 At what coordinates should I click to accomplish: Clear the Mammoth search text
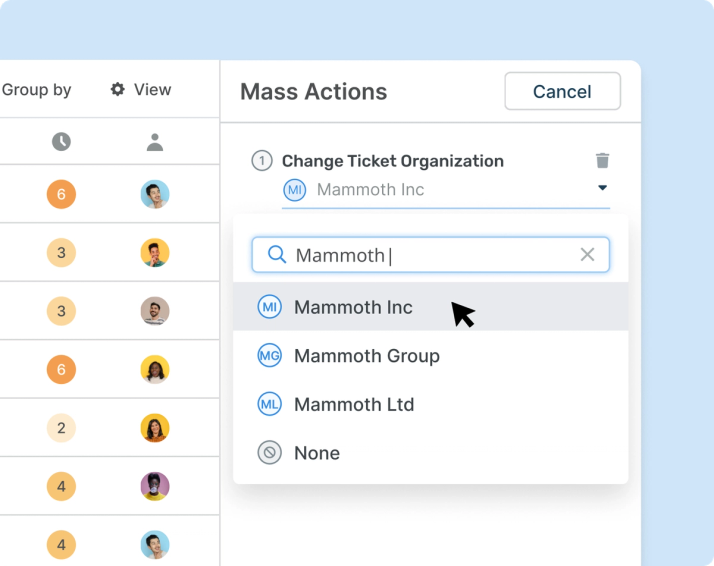(587, 255)
